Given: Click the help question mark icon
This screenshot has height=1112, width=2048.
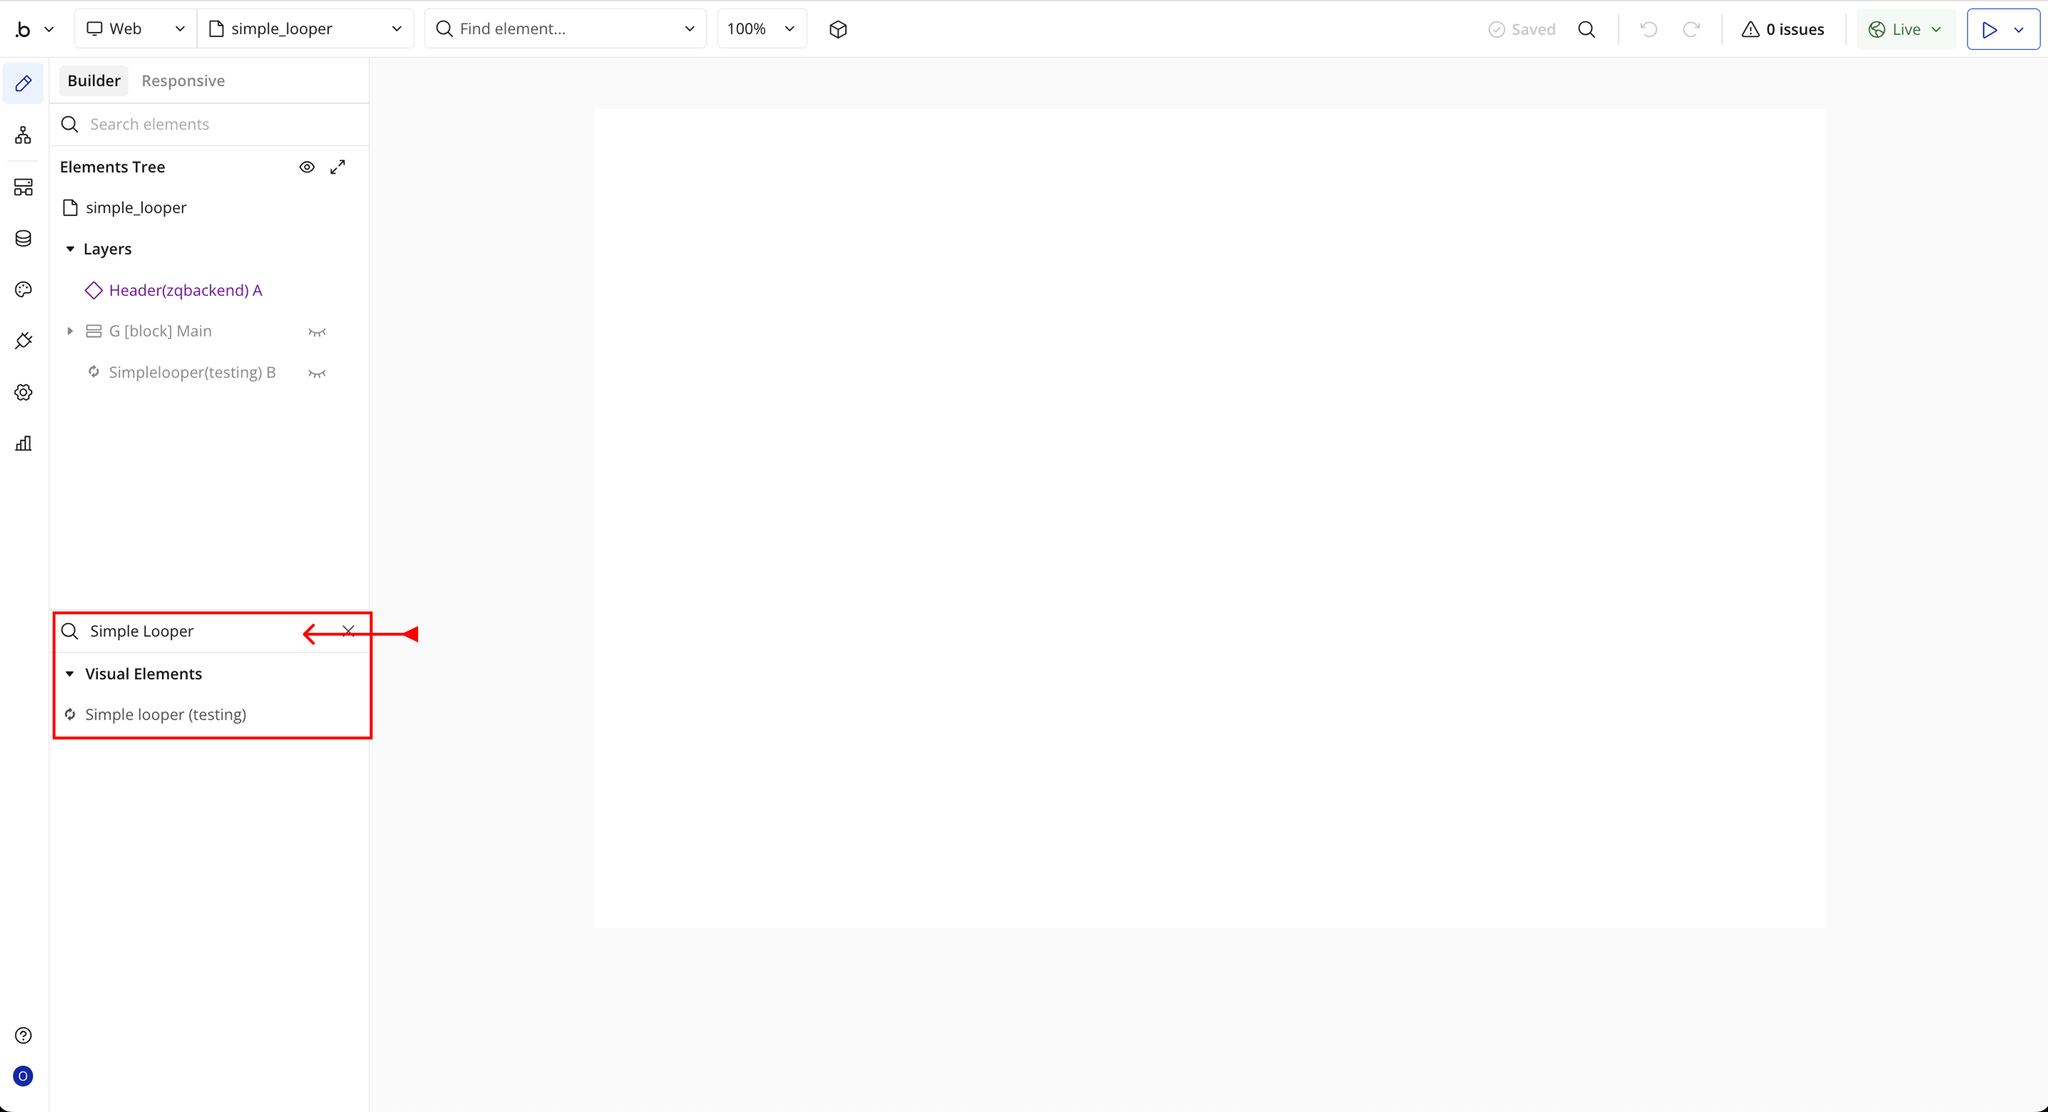Looking at the screenshot, I should pyautogui.click(x=23, y=1035).
